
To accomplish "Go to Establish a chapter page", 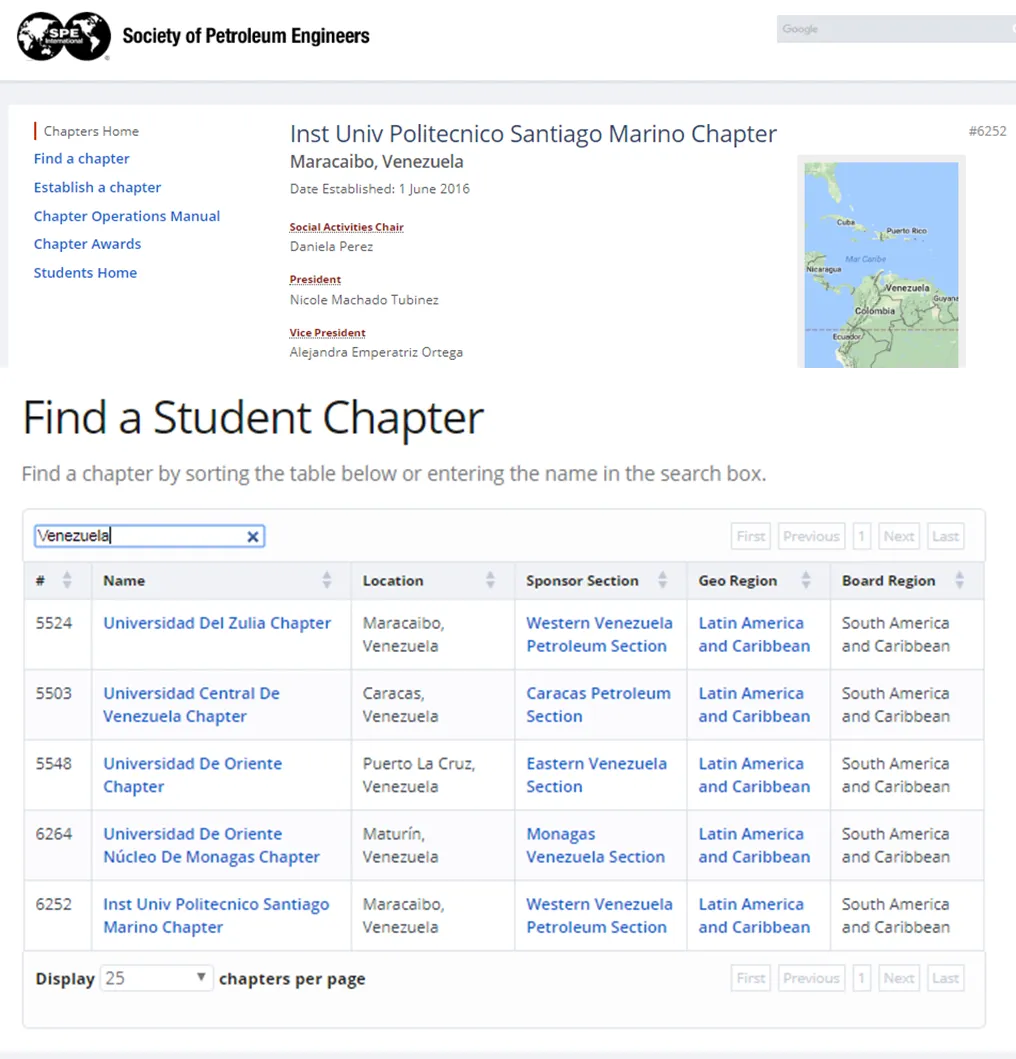I will 97,187.
